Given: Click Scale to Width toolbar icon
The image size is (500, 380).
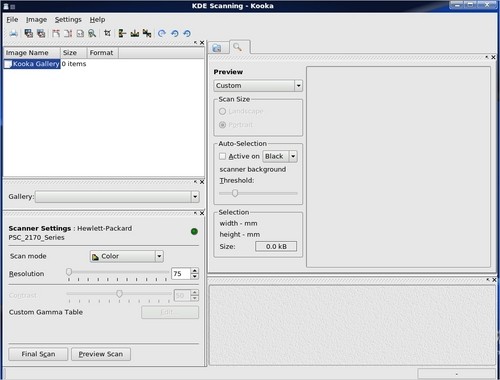Looking at the screenshot, I should [56, 33].
